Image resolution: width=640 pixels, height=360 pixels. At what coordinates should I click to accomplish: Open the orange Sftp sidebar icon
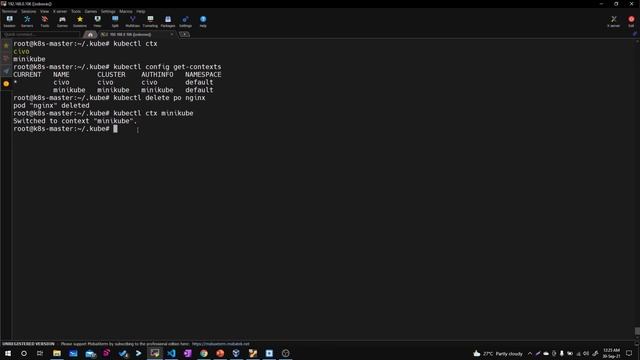(x=6, y=84)
